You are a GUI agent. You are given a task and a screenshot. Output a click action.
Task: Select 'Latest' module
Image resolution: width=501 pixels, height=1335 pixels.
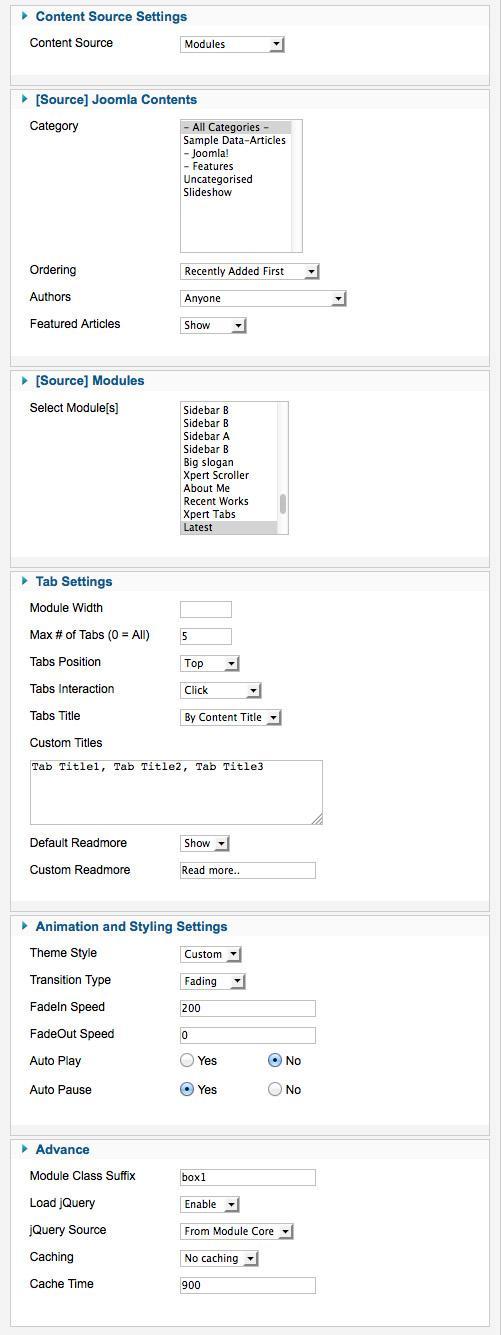coord(229,527)
